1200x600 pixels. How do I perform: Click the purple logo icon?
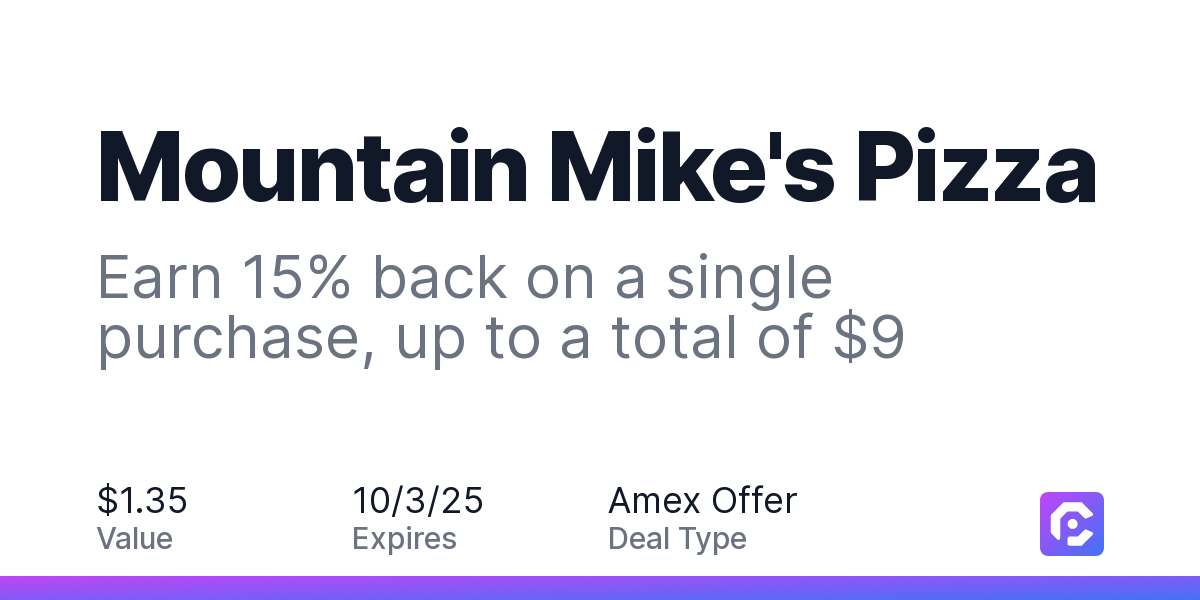tap(1072, 524)
